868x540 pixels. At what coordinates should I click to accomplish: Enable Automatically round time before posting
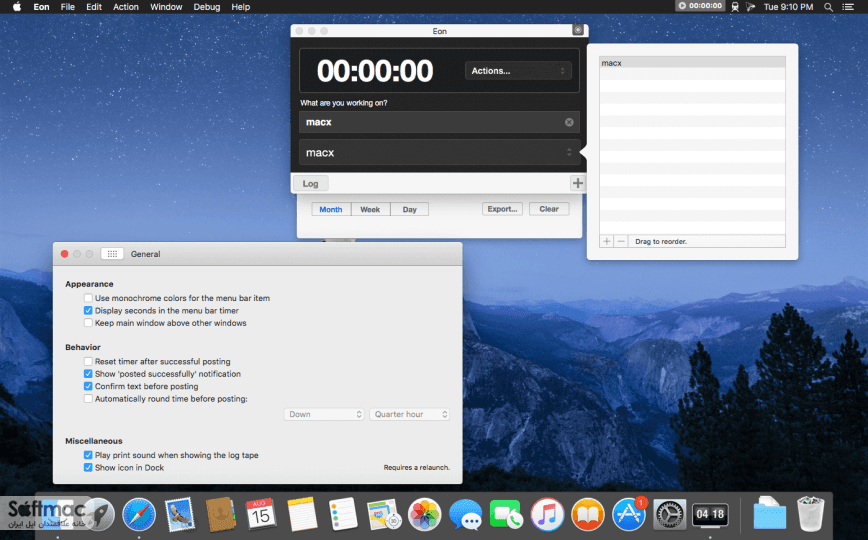click(88, 399)
